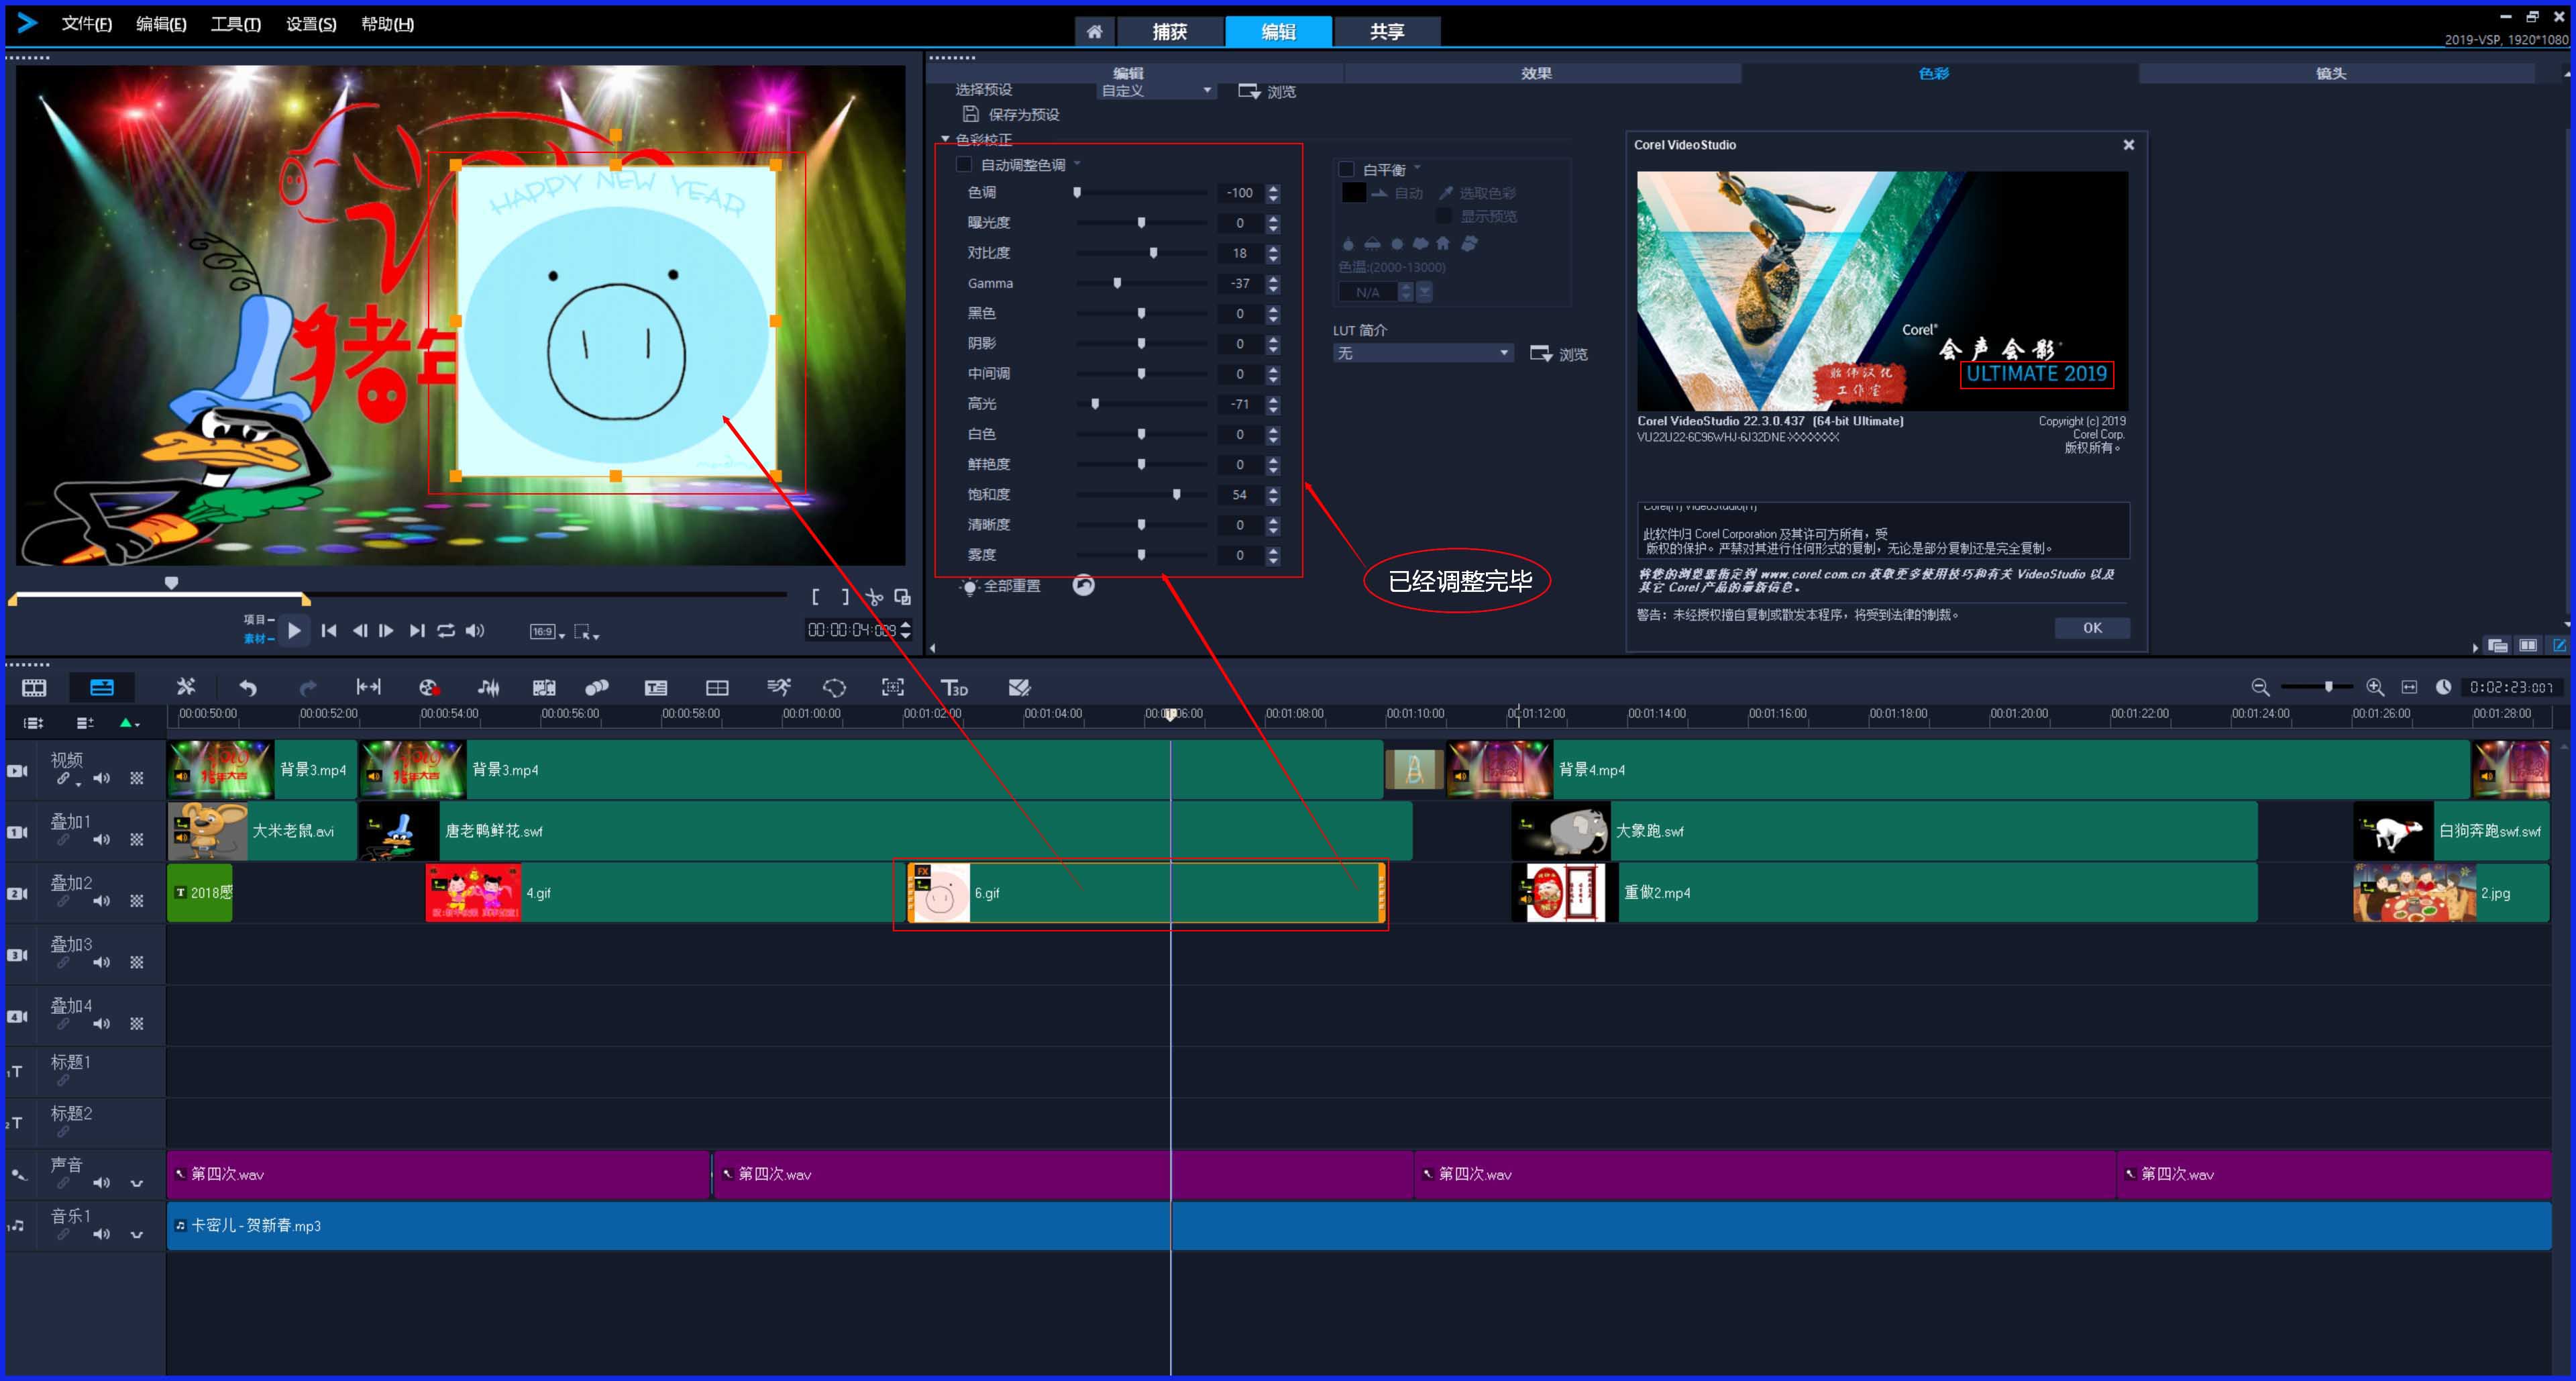
Task: Click the redo arrow in timeline toolbar
Action: [308, 688]
